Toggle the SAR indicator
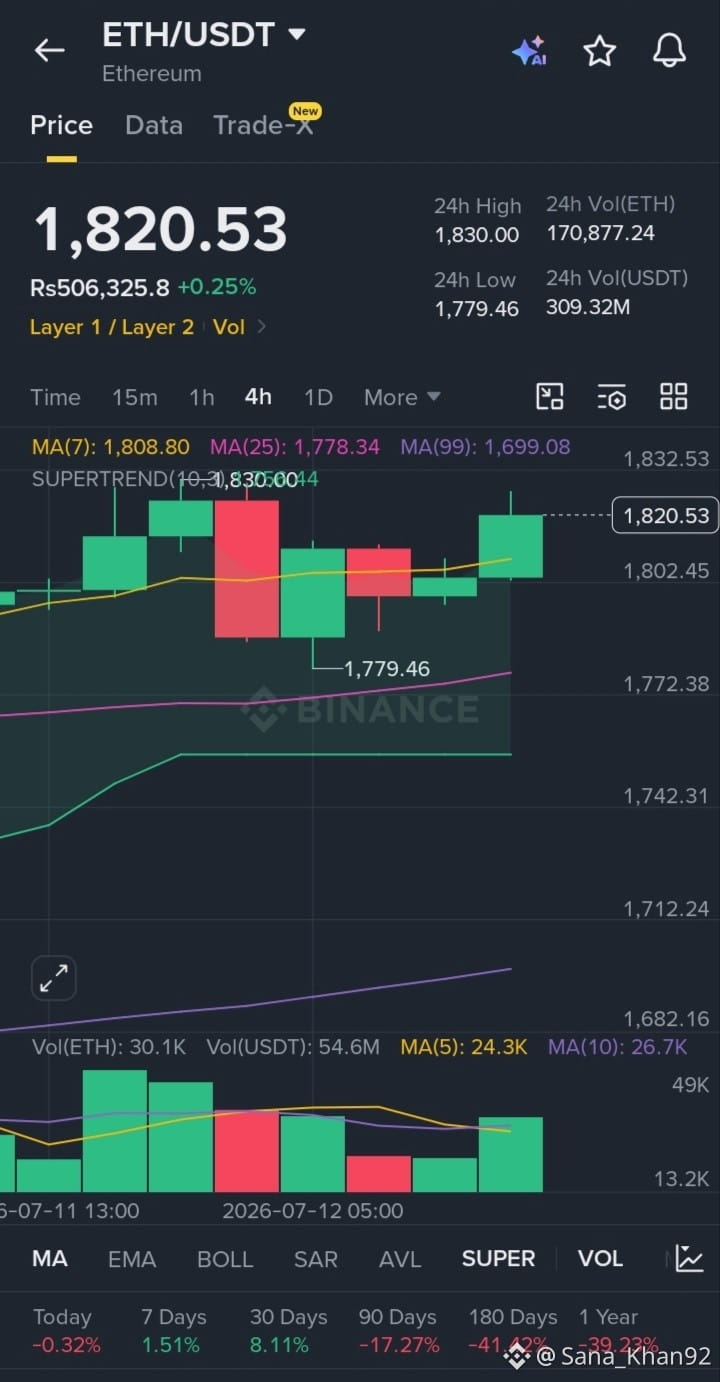 [x=316, y=1258]
